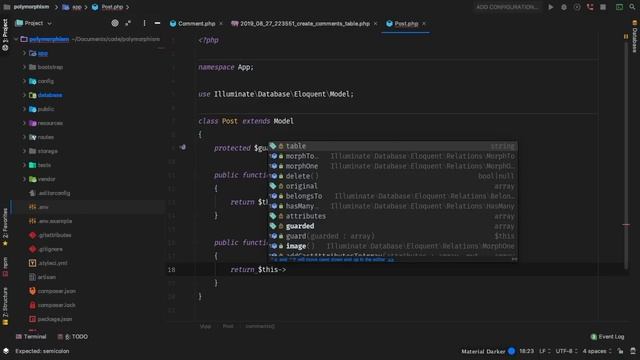
Task: Open the 6: TODO tool window
Action: coord(73,337)
